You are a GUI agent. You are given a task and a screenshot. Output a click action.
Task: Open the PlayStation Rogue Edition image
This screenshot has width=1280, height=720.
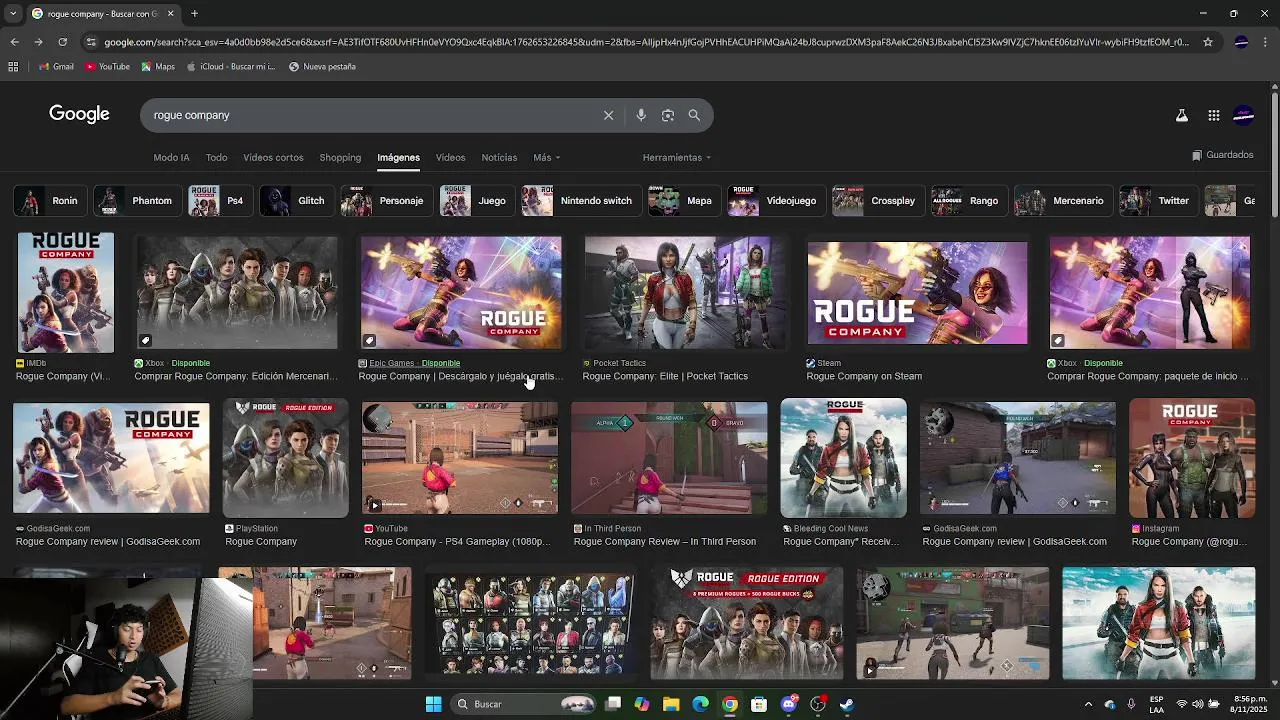[285, 458]
